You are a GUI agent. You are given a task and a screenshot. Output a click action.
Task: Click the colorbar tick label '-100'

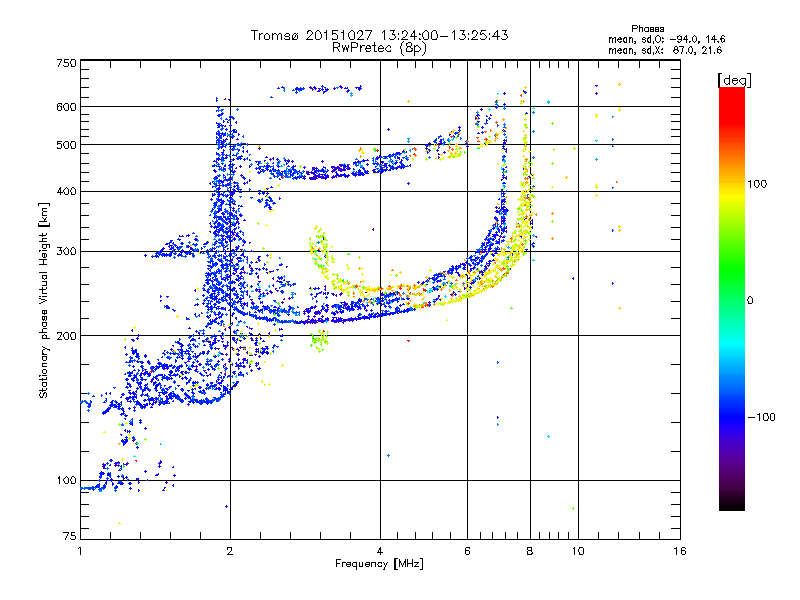click(761, 417)
